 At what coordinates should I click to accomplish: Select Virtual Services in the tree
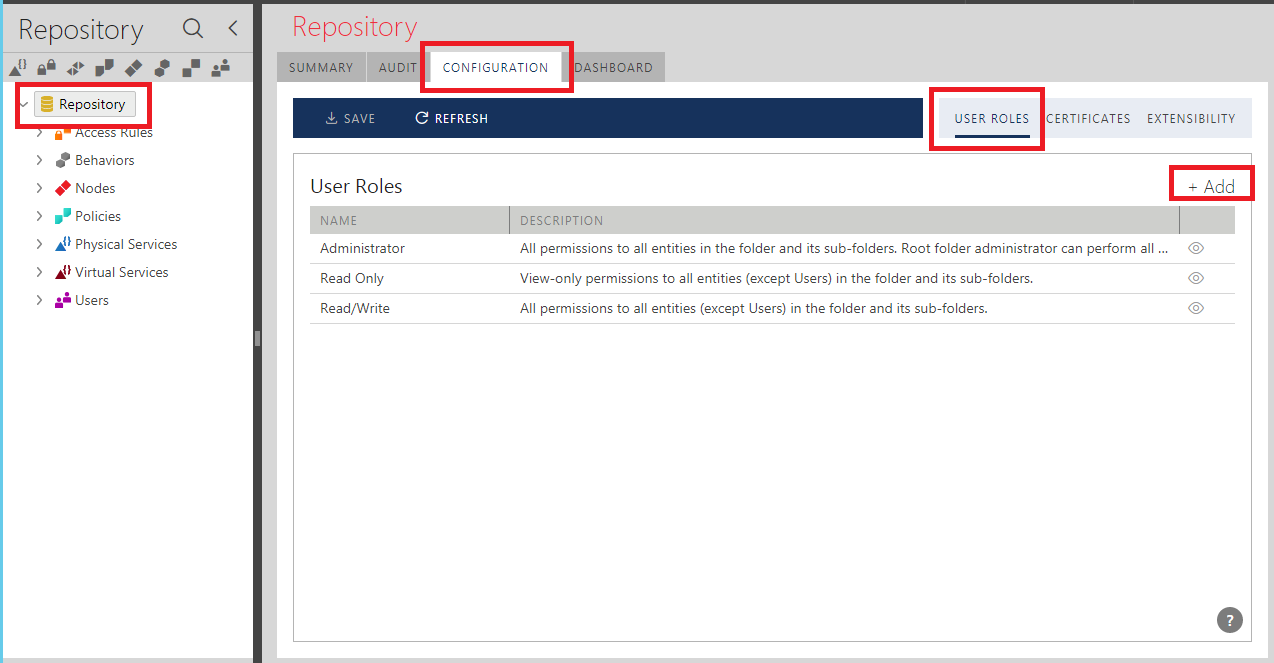point(121,272)
